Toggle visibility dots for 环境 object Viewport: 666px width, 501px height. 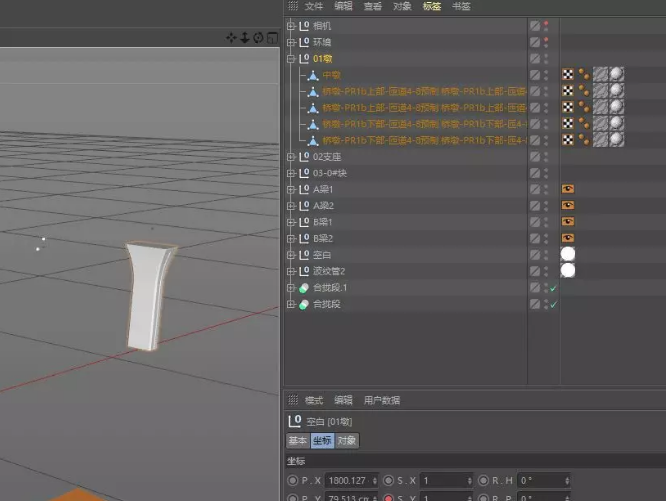coord(546,42)
